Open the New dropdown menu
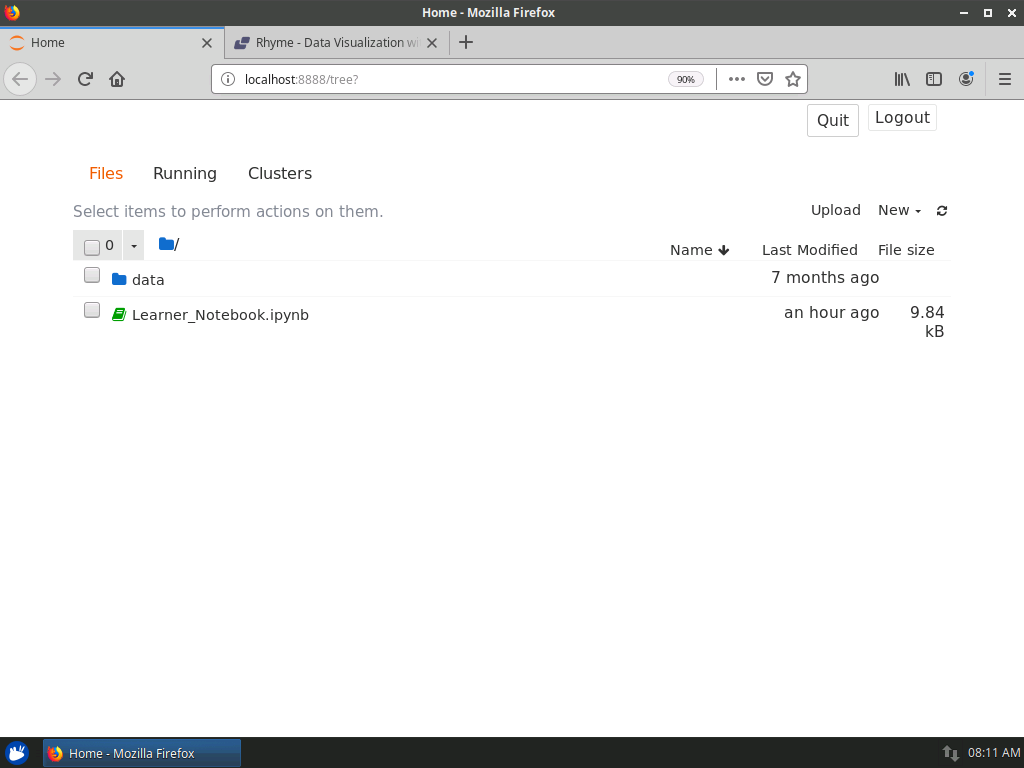Screen dimensions: 1024x768 click(899, 210)
